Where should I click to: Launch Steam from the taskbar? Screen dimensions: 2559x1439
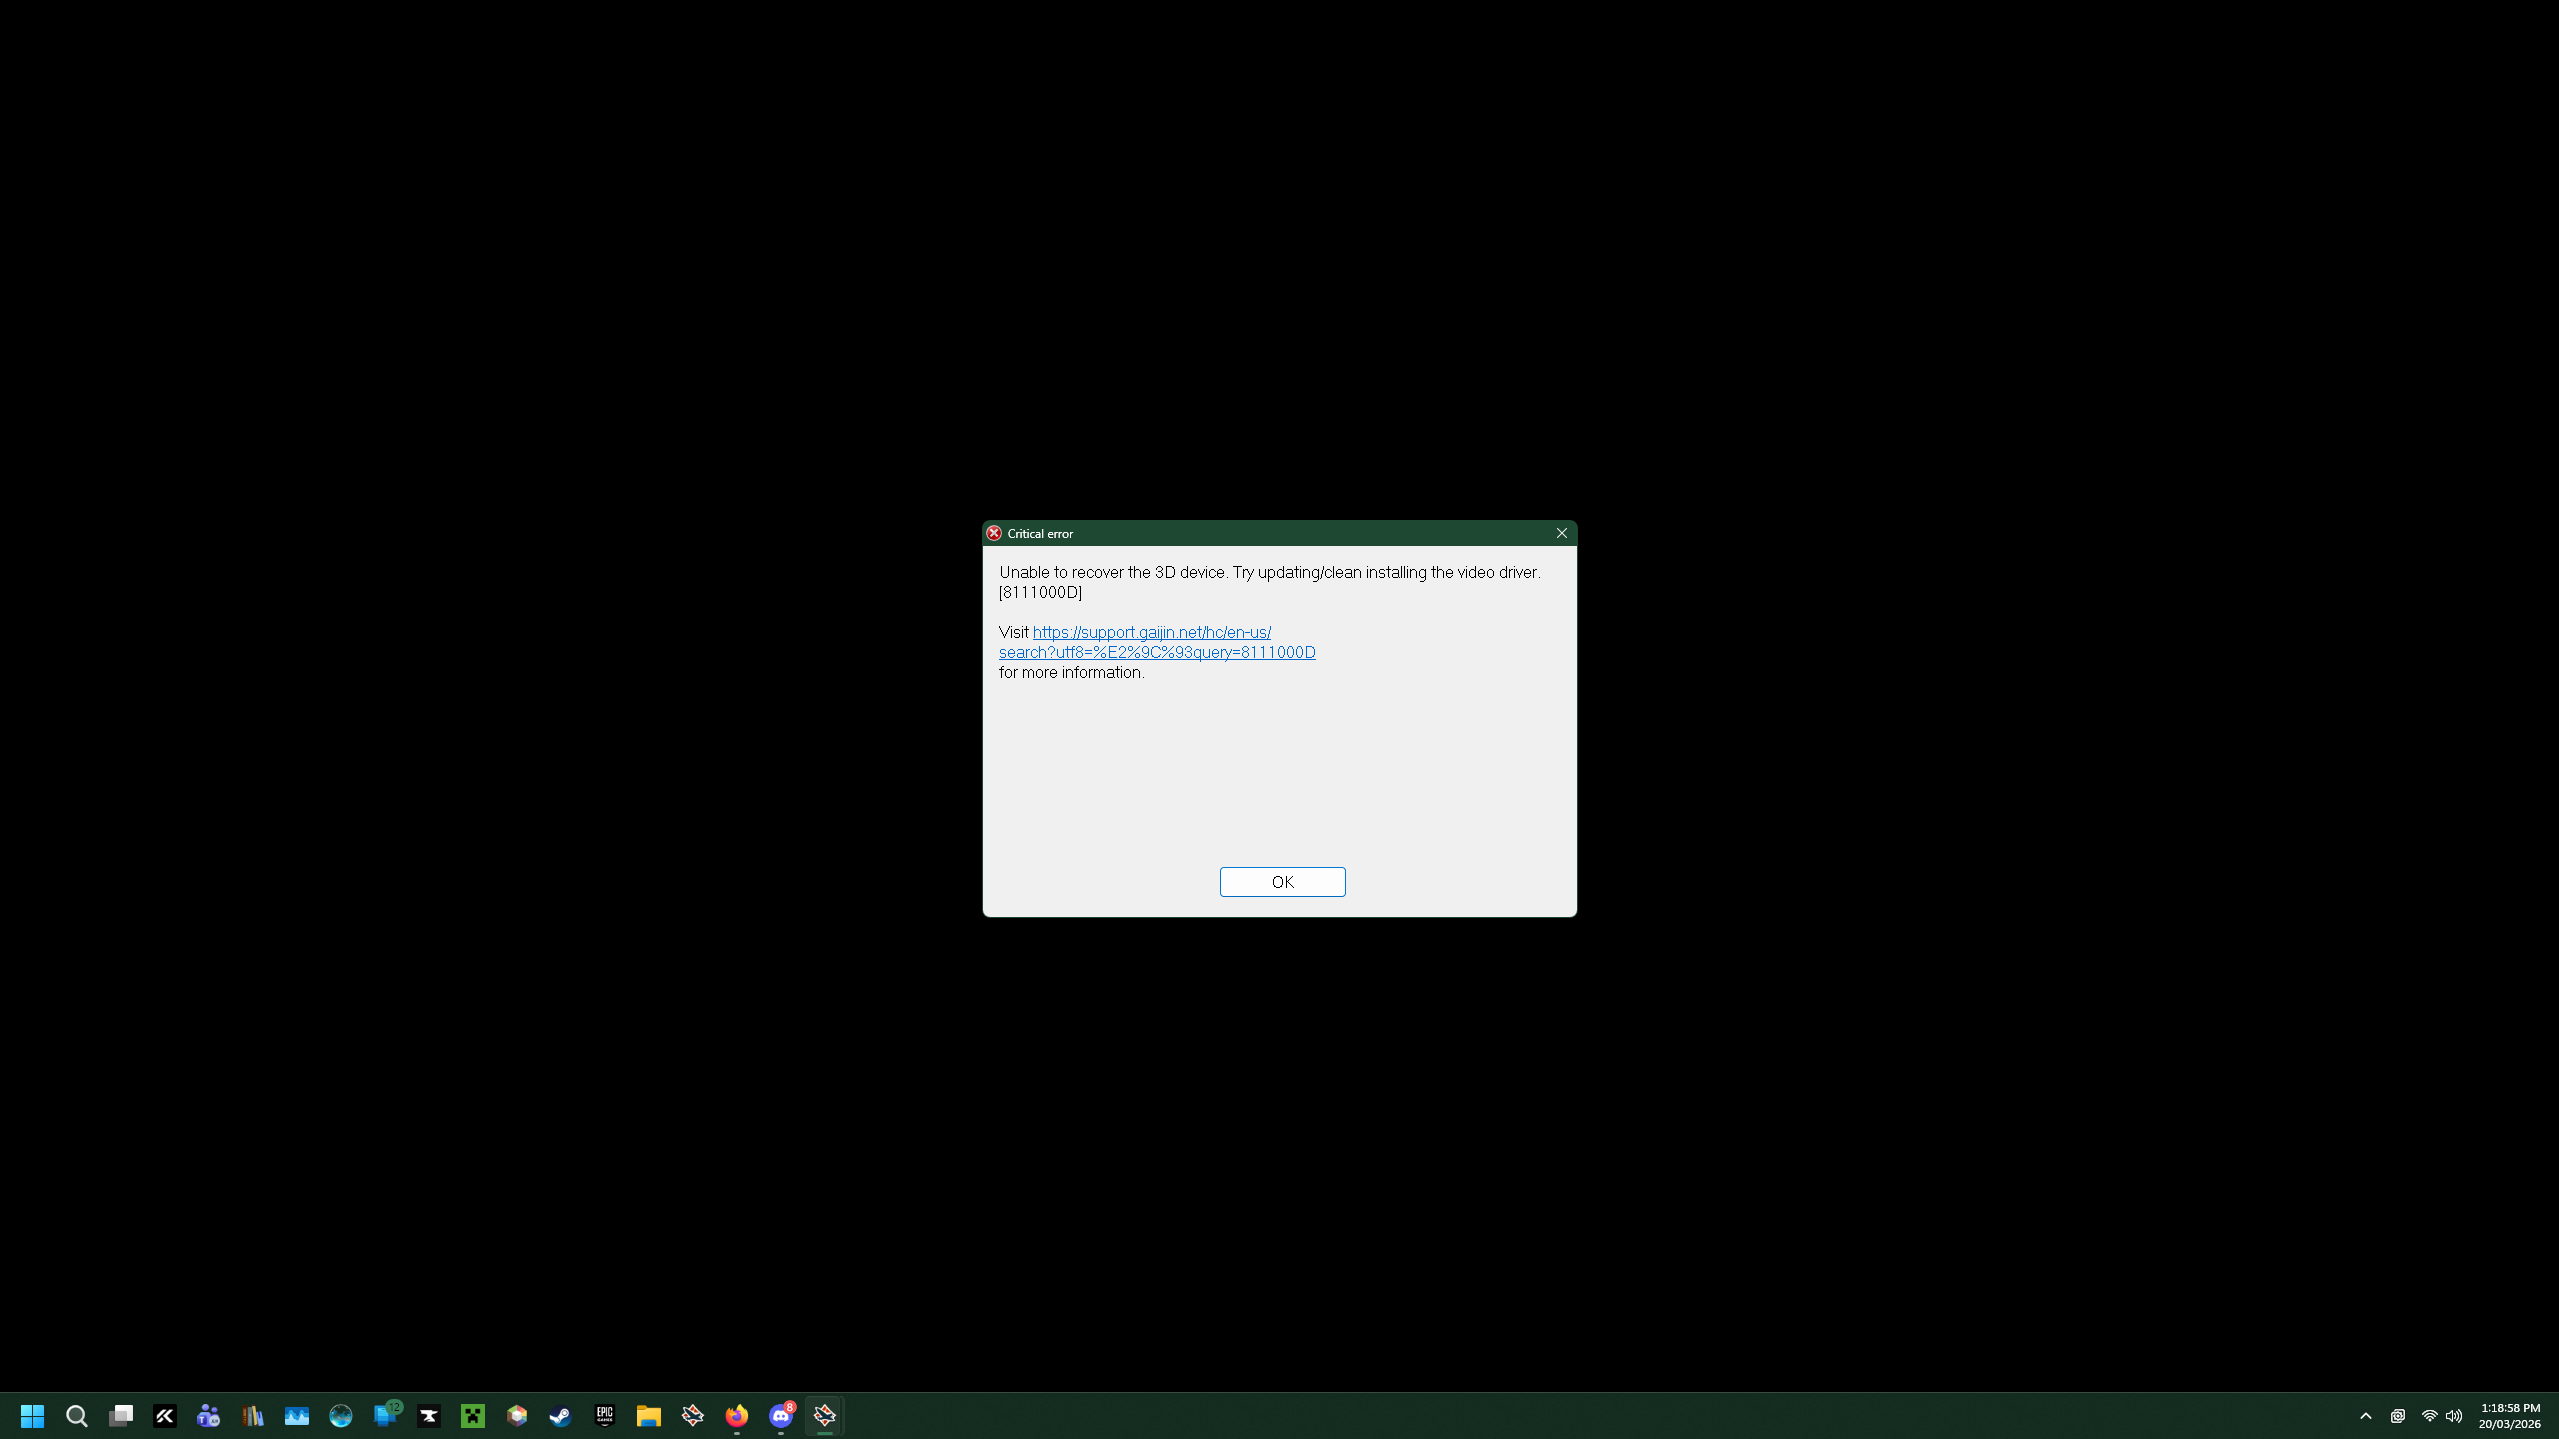(560, 1415)
